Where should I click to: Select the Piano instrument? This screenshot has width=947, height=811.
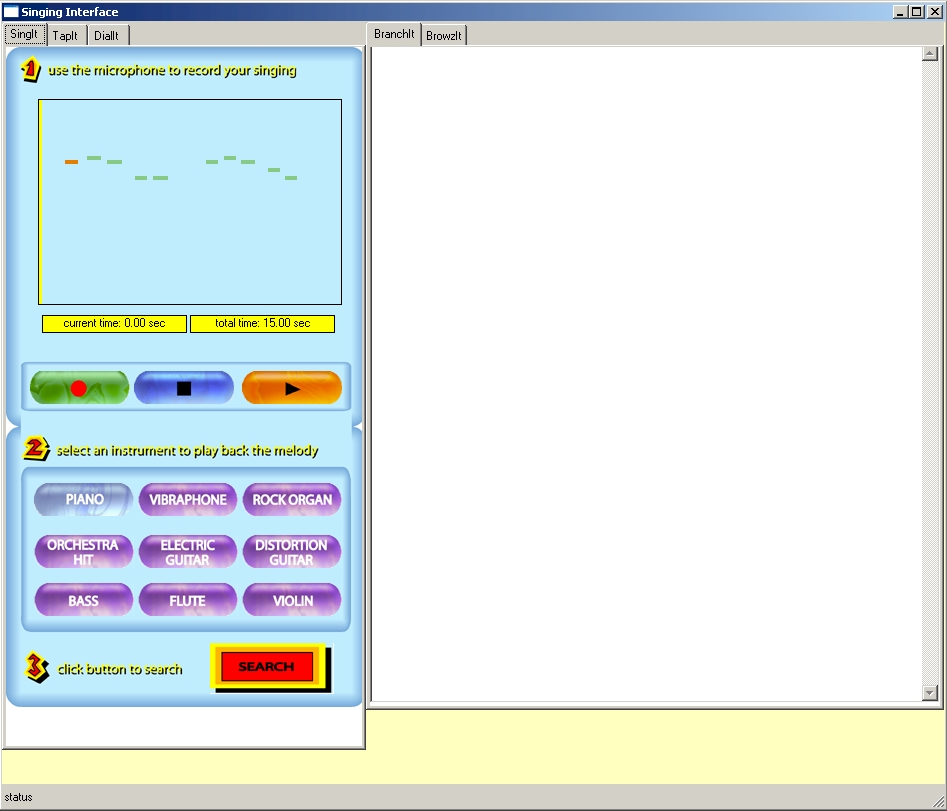(84, 499)
